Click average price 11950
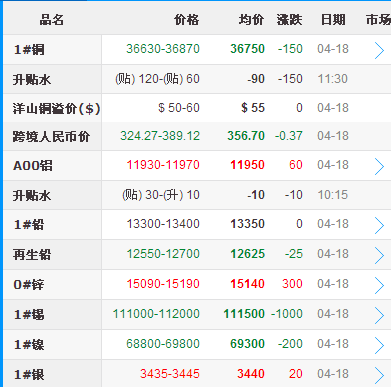 tap(247, 165)
